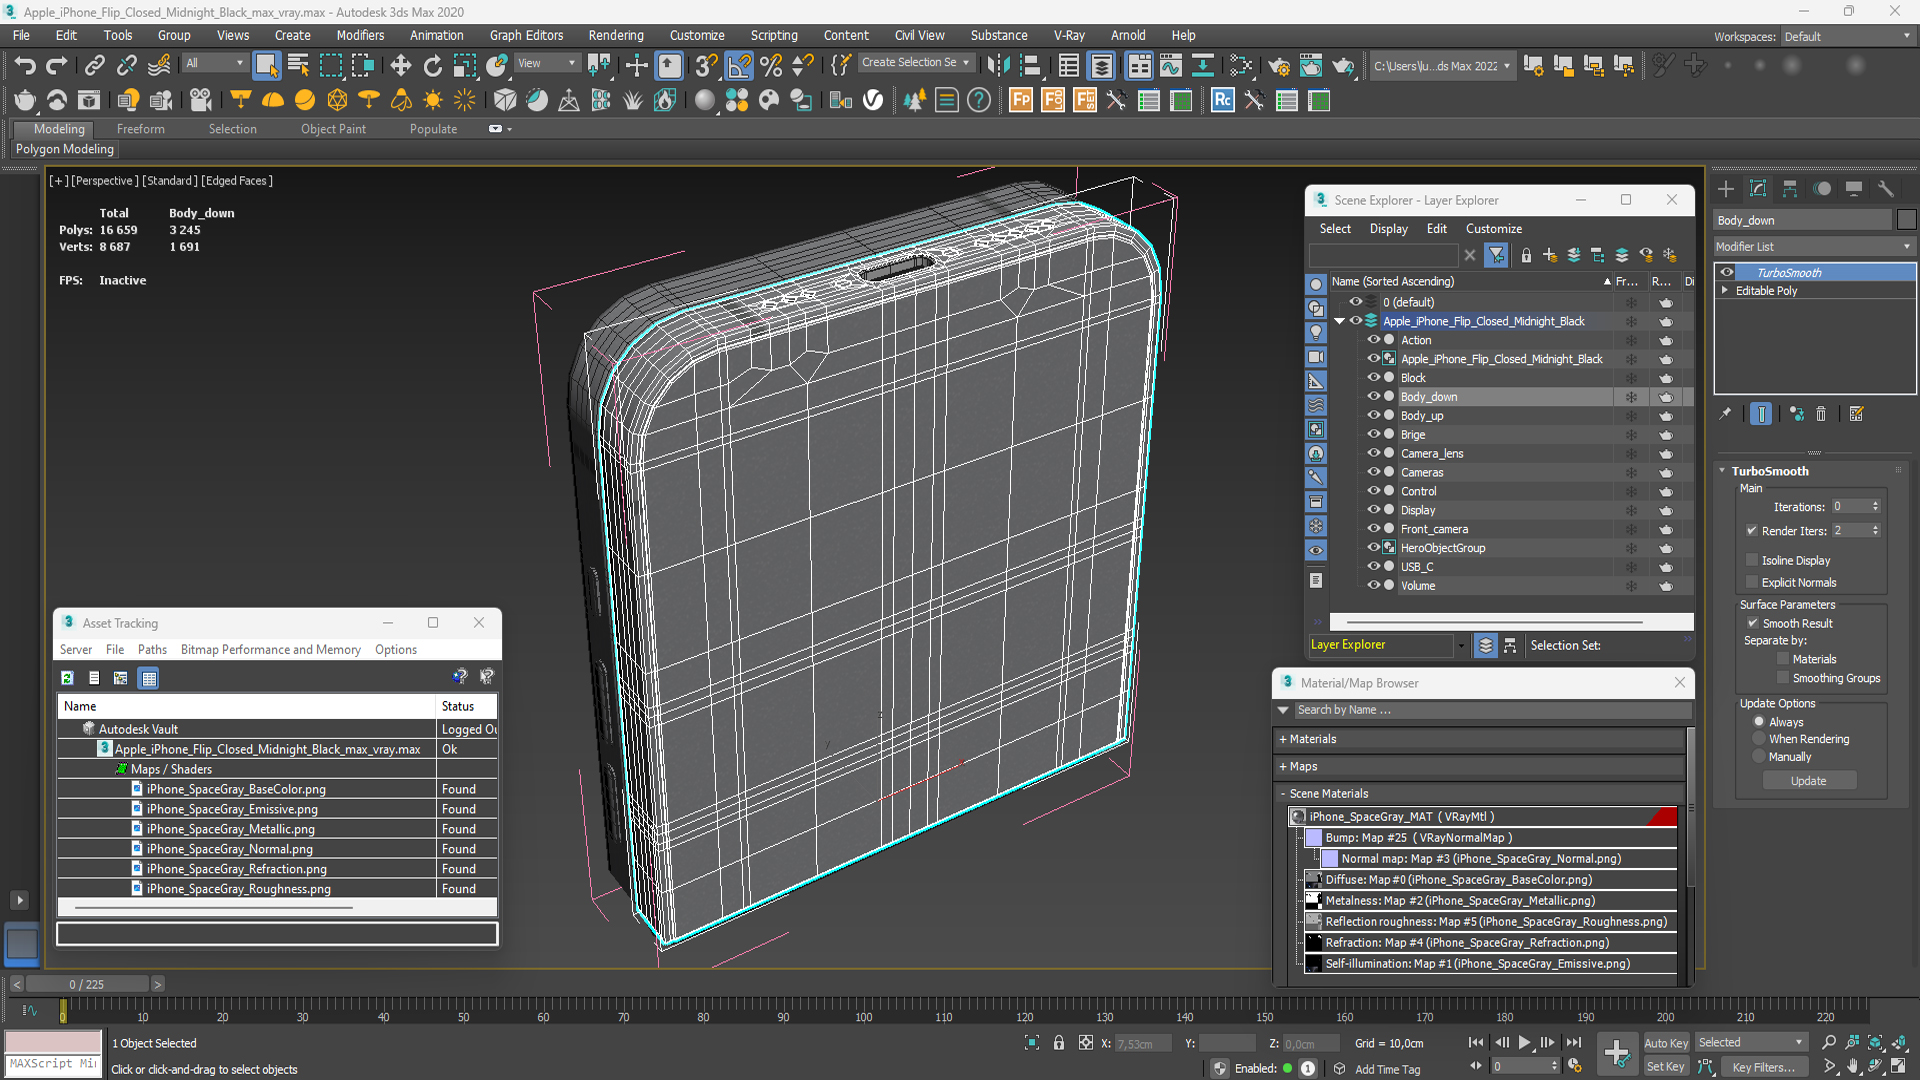Toggle TurboSmooth modifier eye visibility

click(1727, 272)
